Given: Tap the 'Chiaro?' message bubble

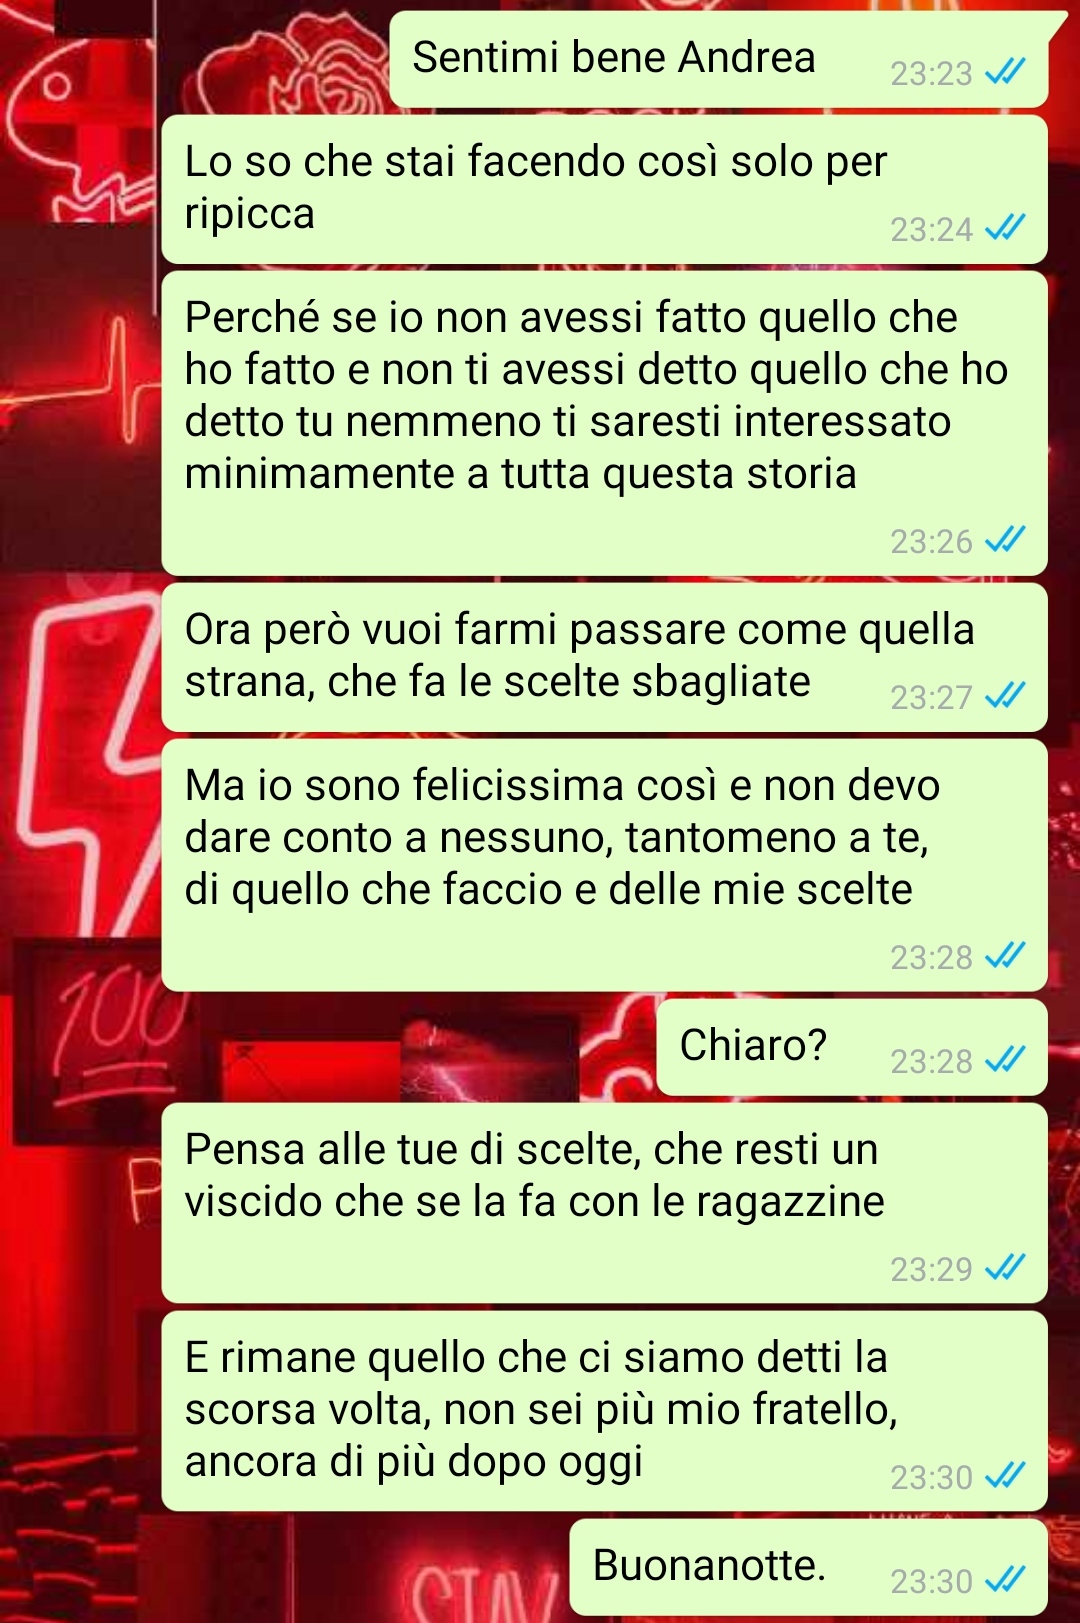Looking at the screenshot, I should [x=852, y=1047].
